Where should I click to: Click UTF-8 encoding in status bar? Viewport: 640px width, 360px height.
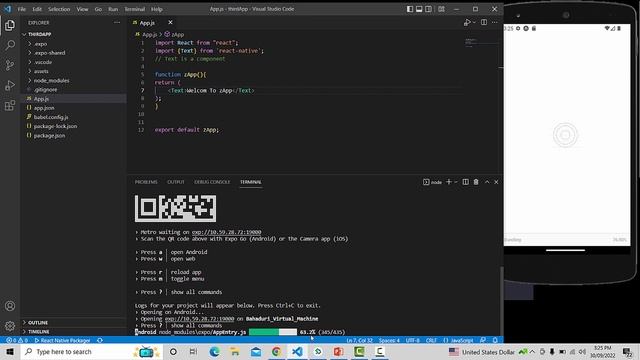pos(413,340)
